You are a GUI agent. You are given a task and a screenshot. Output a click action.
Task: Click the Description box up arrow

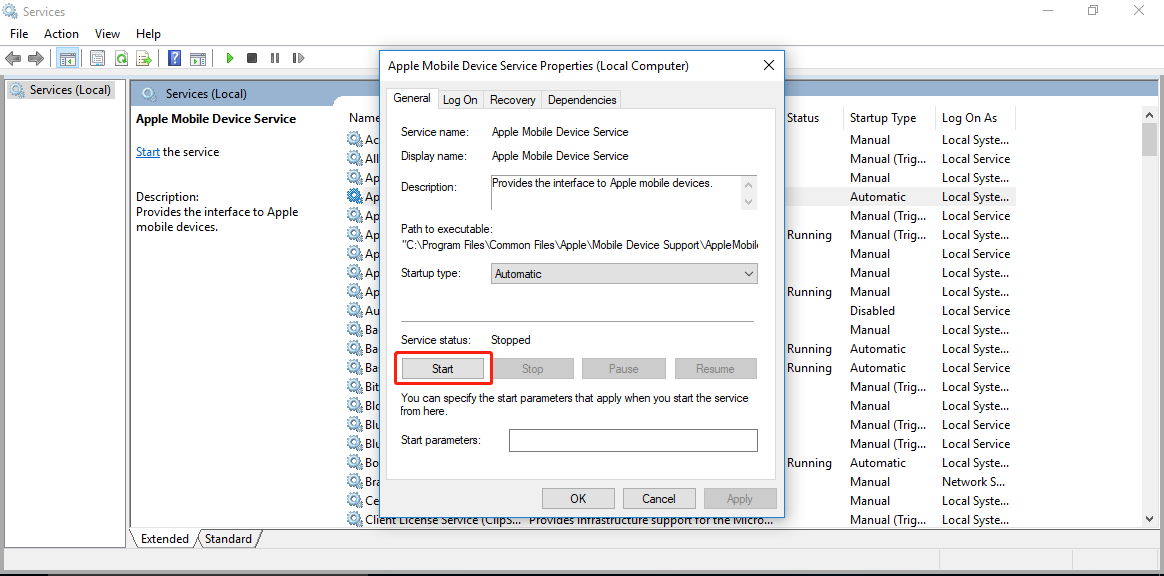click(748, 185)
